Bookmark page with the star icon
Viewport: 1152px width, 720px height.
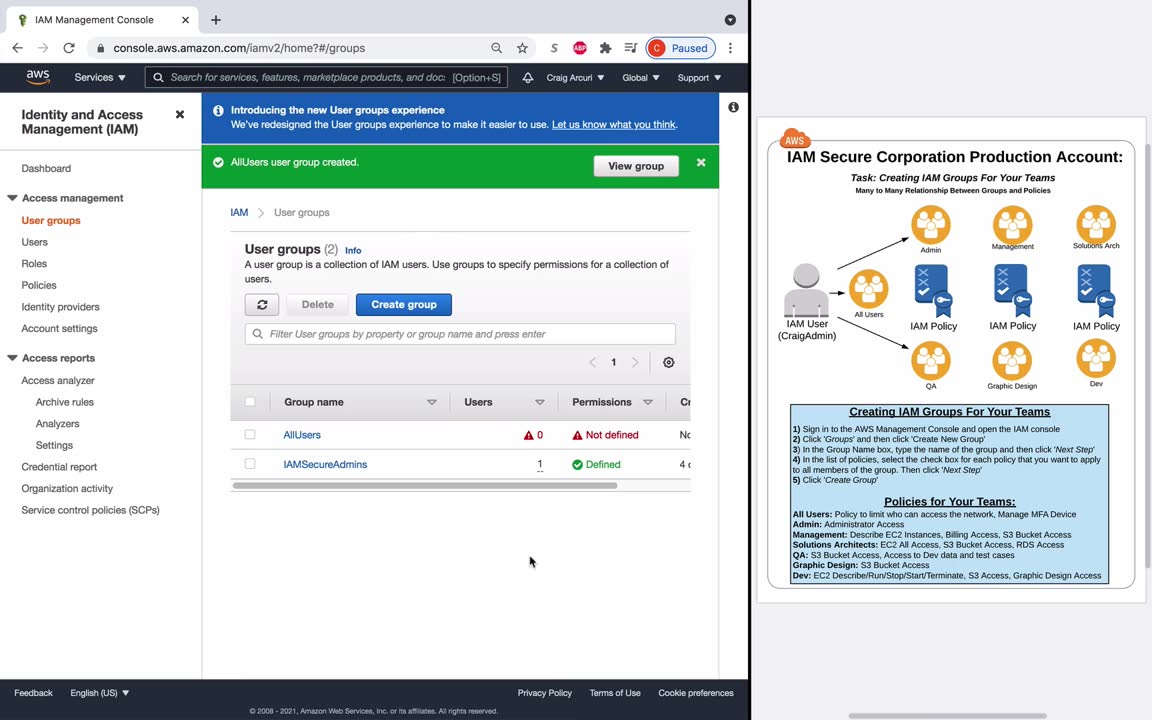(x=522, y=48)
